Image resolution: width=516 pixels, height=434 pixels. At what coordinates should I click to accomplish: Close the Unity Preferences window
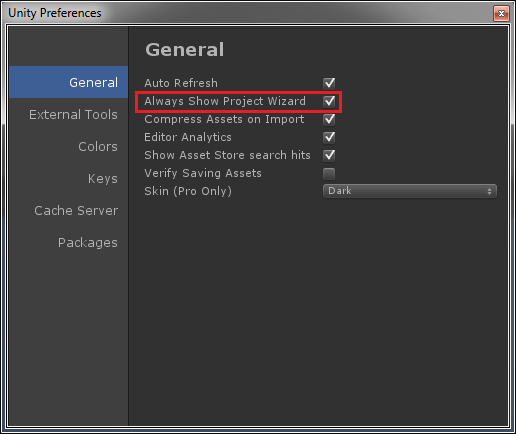click(x=501, y=13)
